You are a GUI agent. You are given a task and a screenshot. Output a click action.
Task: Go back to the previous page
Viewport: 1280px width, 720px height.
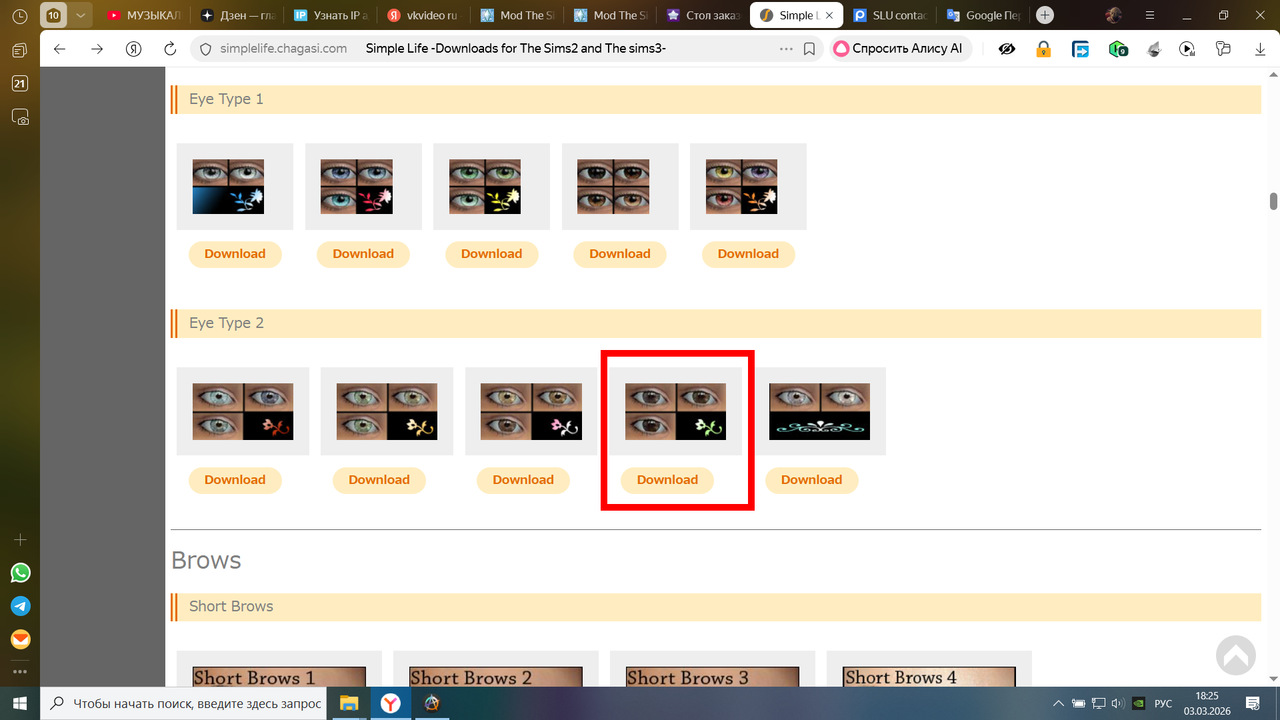[60, 49]
